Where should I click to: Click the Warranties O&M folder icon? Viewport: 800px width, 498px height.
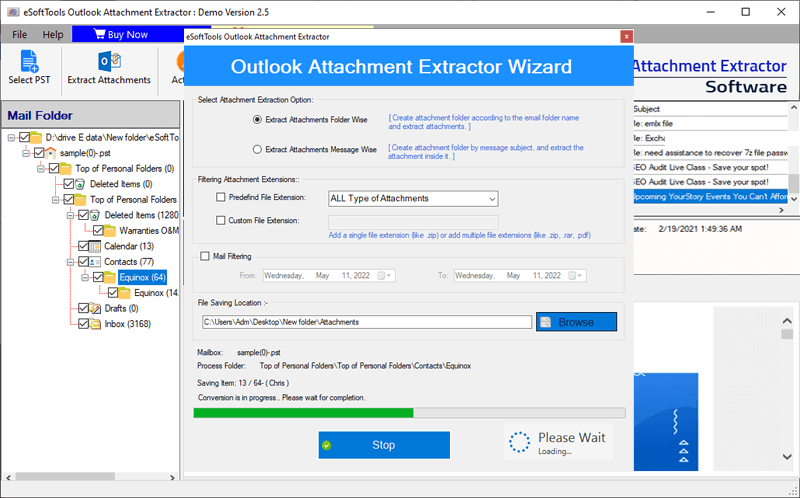point(110,231)
